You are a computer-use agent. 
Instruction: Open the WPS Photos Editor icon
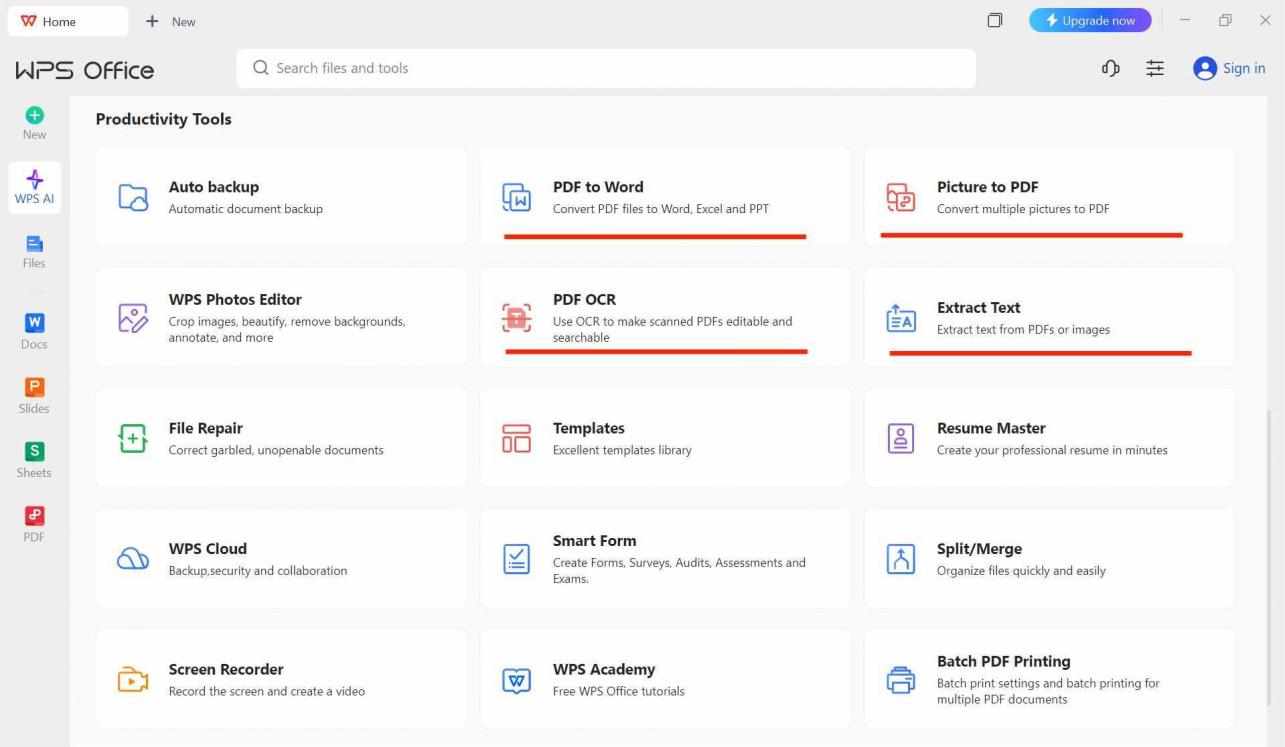pyautogui.click(x=133, y=317)
